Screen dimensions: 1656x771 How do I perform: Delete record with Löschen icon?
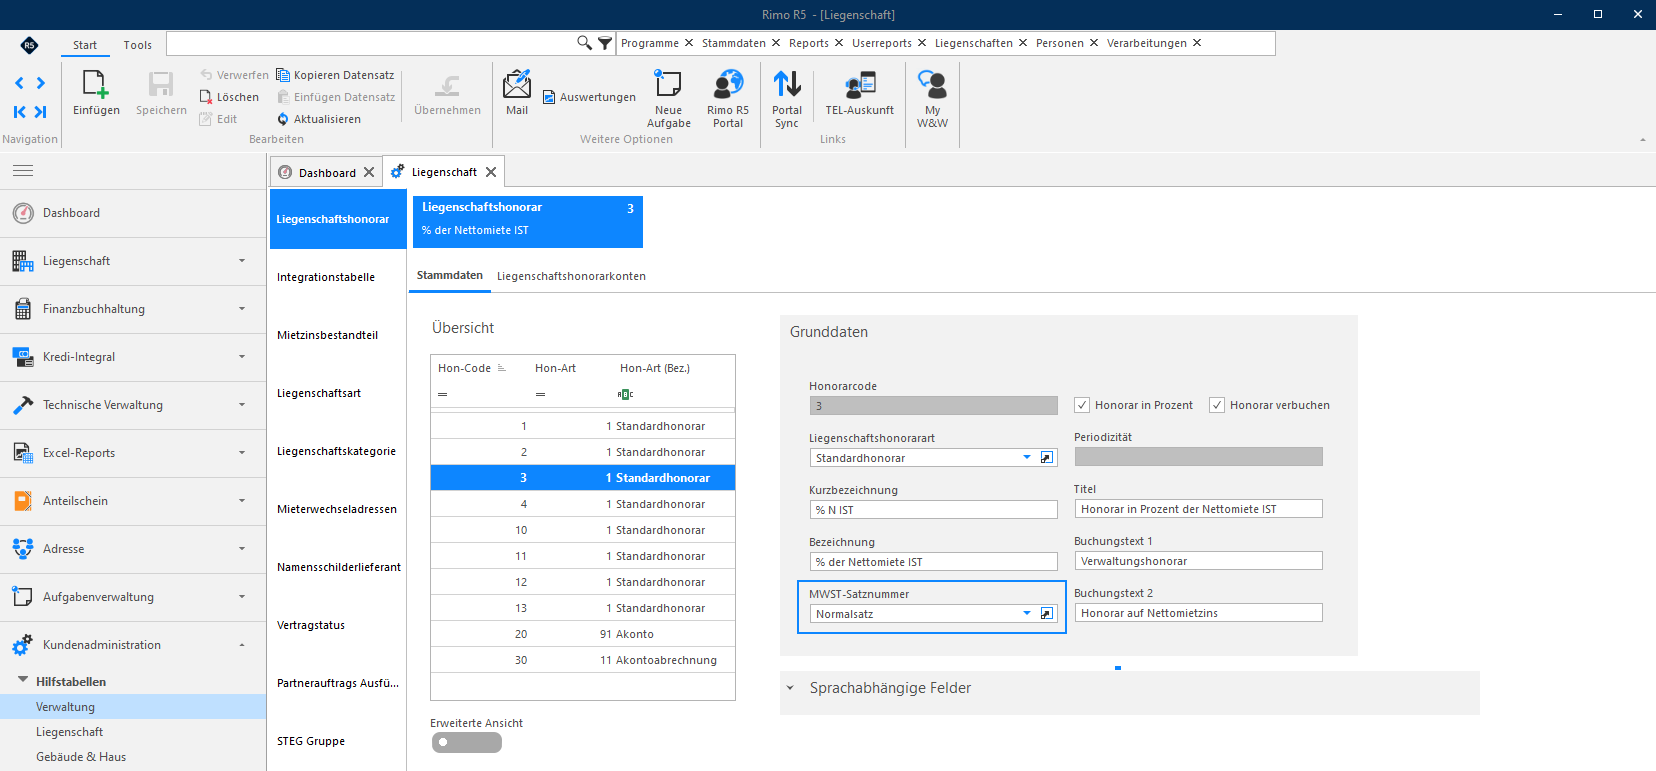(206, 97)
